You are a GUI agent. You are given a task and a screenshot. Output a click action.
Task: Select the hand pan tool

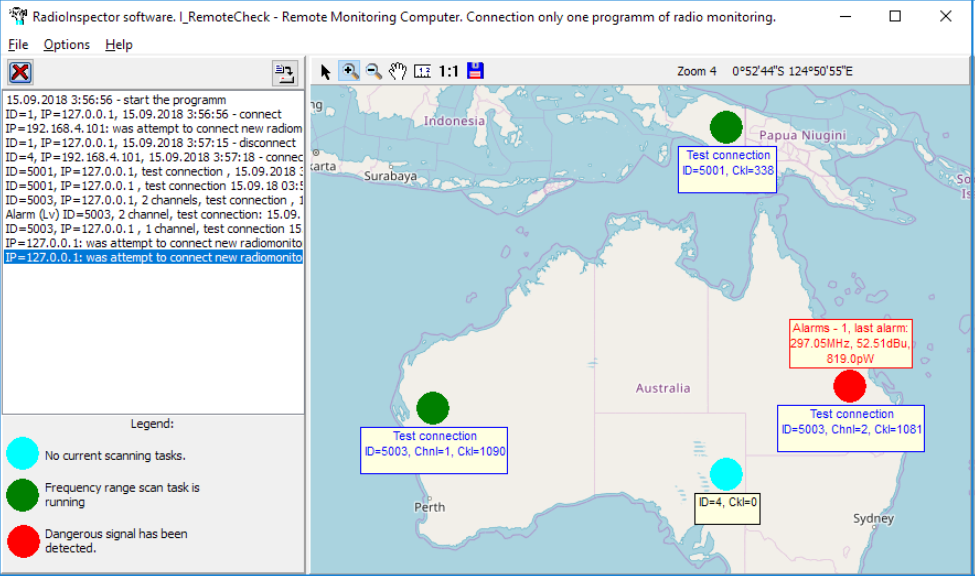tap(398, 72)
